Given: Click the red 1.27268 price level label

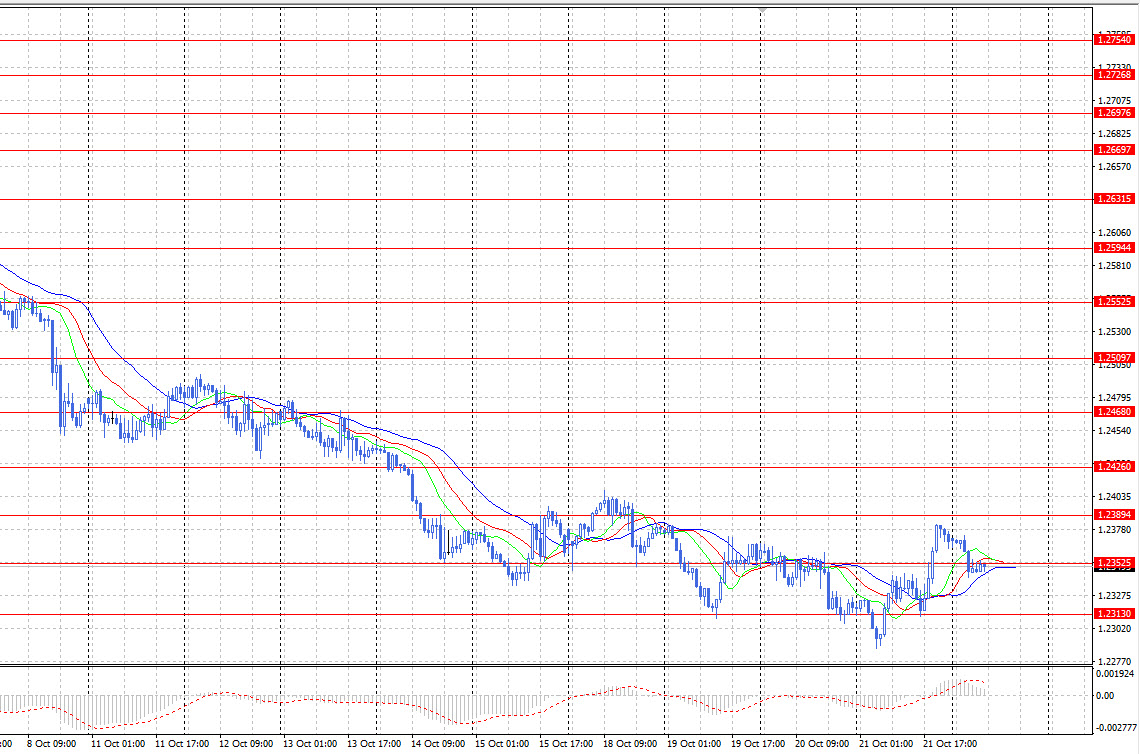Looking at the screenshot, I should coord(1114,75).
